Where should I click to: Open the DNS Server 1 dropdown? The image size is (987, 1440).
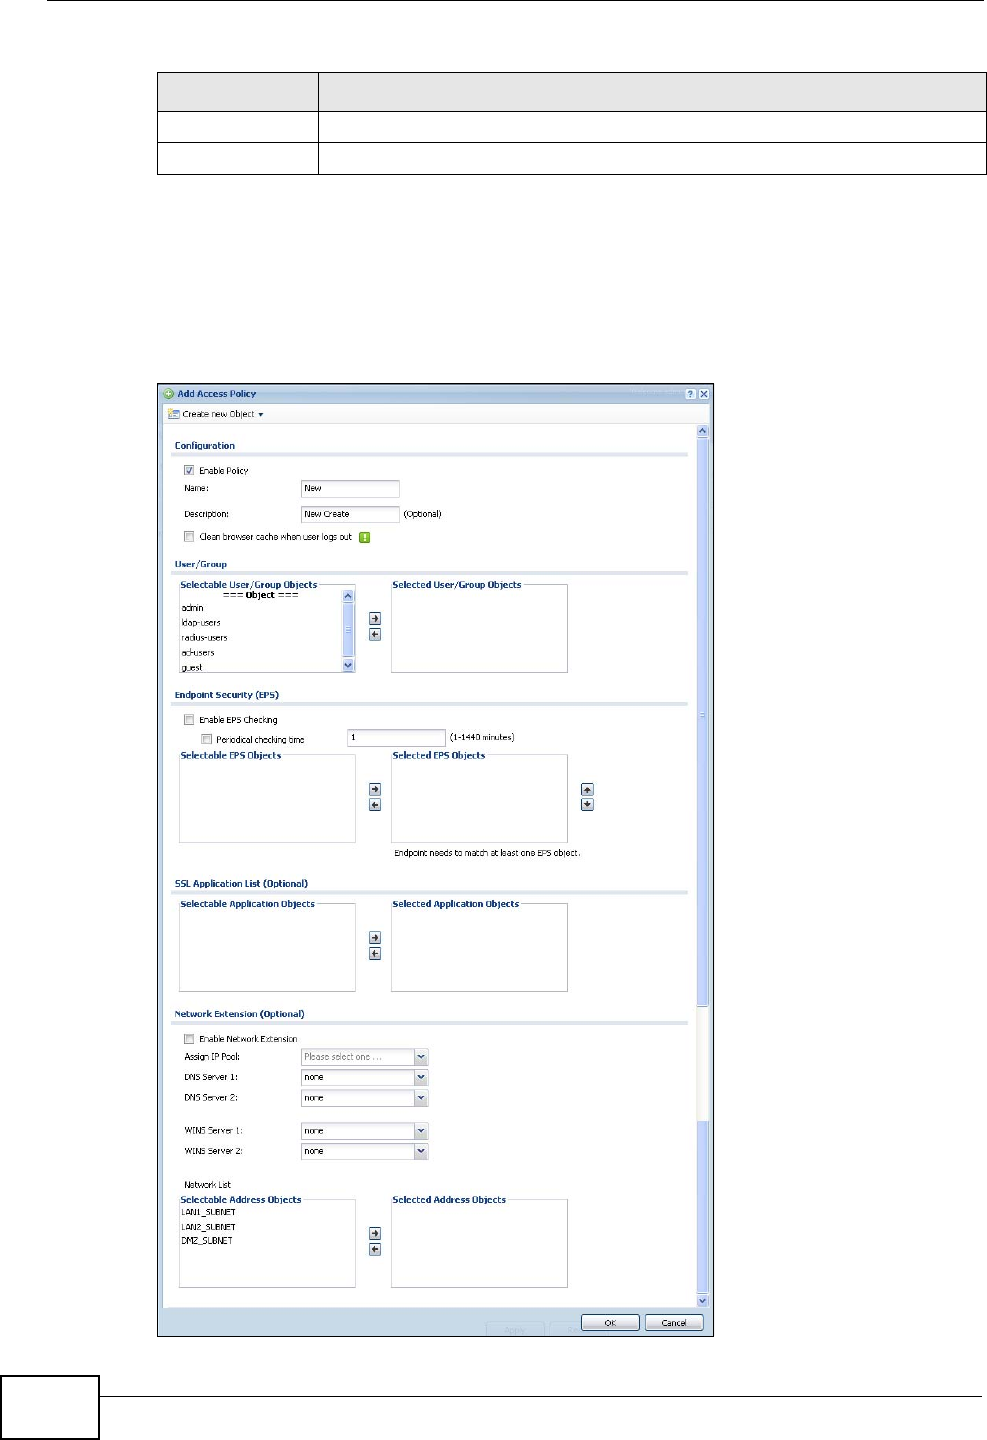click(x=421, y=1078)
